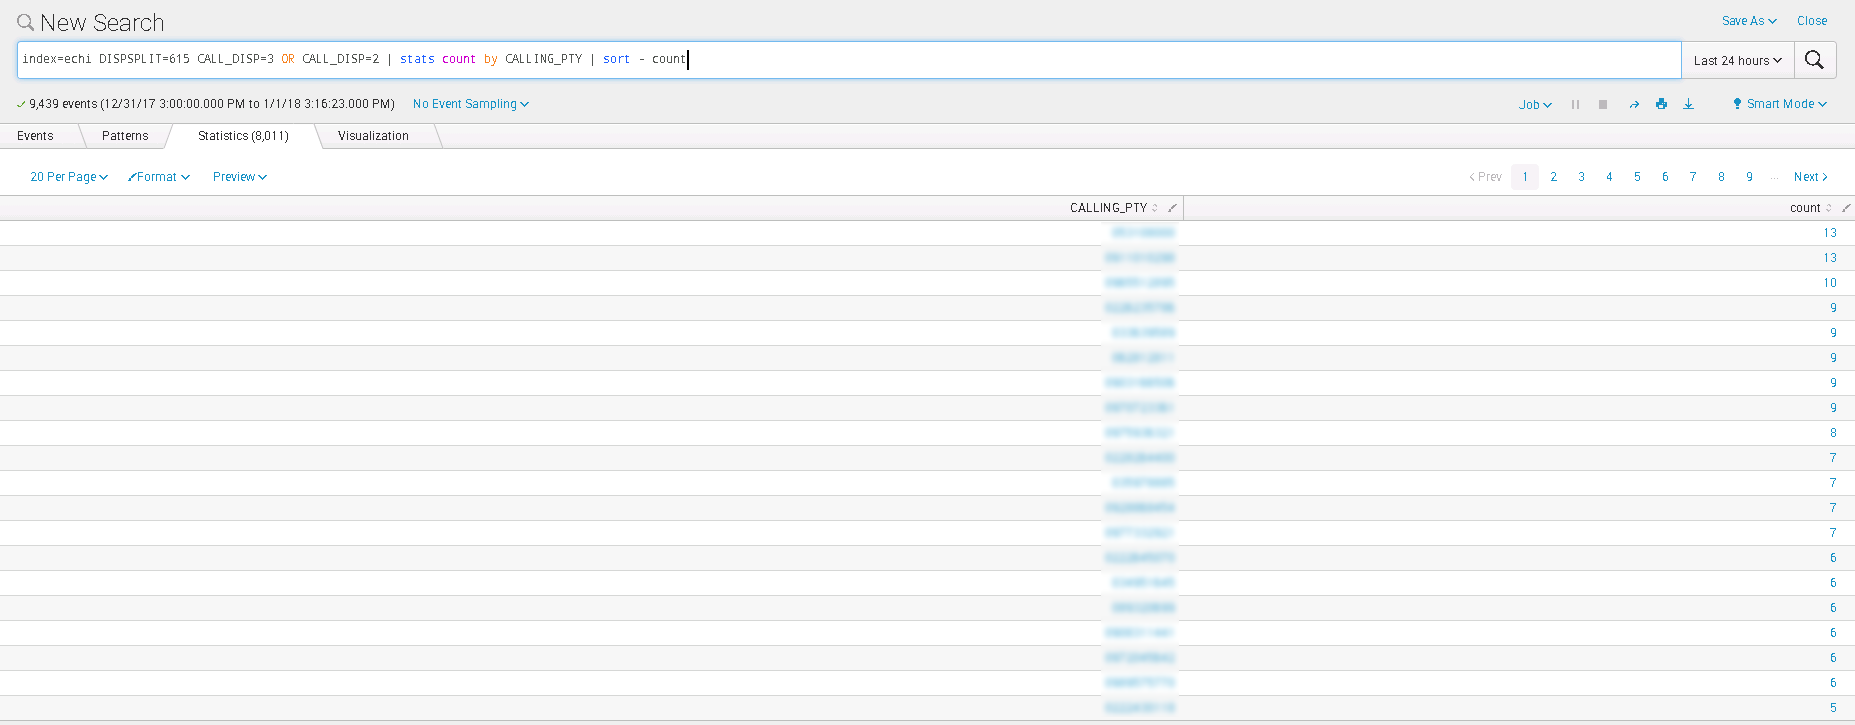Run search with the magnifier button
This screenshot has width=1855, height=725.
pyautogui.click(x=1814, y=60)
